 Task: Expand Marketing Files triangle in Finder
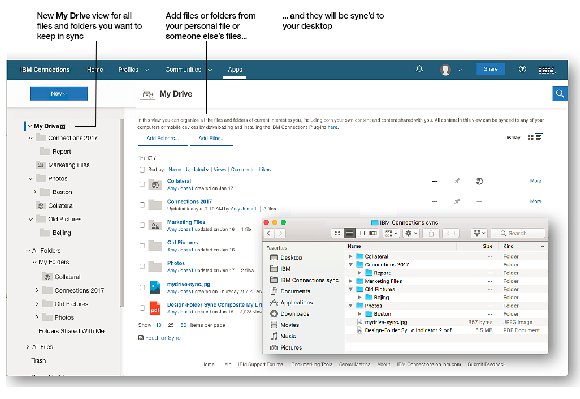coord(350,281)
